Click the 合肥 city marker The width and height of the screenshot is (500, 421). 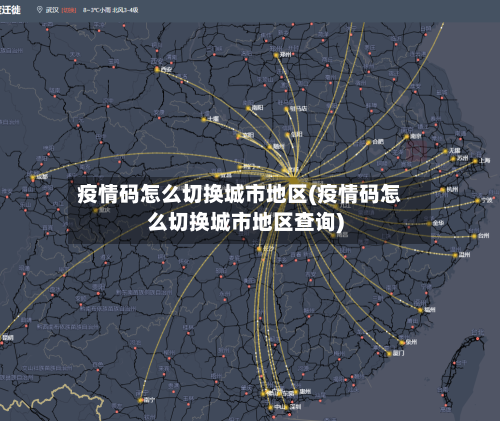[368, 143]
